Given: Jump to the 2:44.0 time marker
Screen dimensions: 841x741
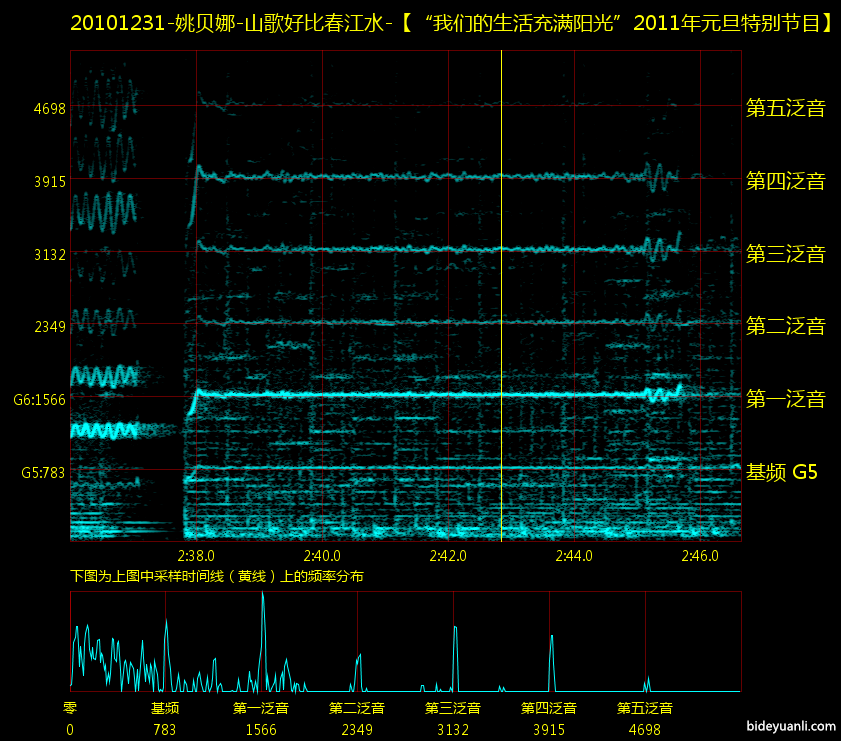Looking at the screenshot, I should coord(574,555).
